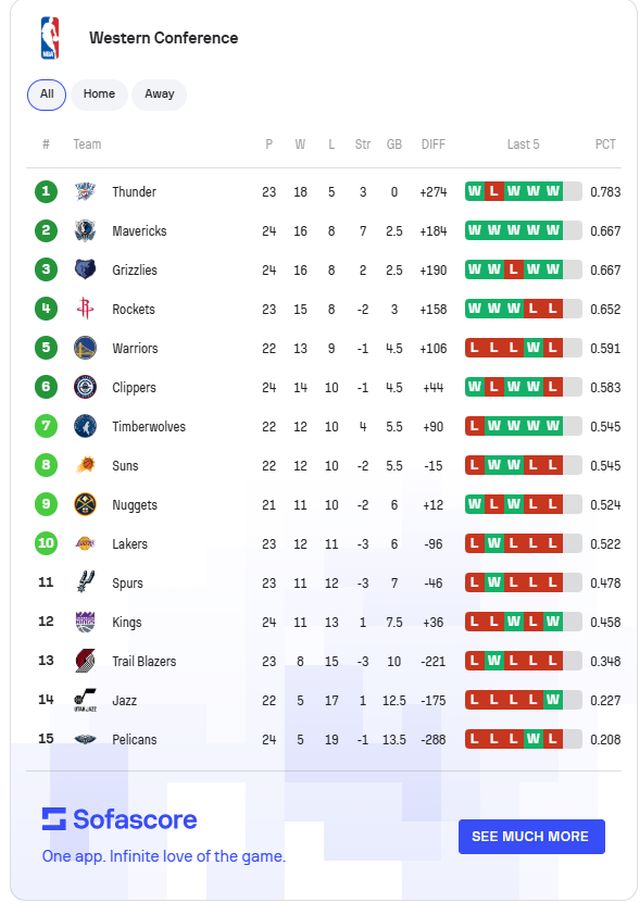
Task: Click the Lakers team logo
Action: pos(85,544)
